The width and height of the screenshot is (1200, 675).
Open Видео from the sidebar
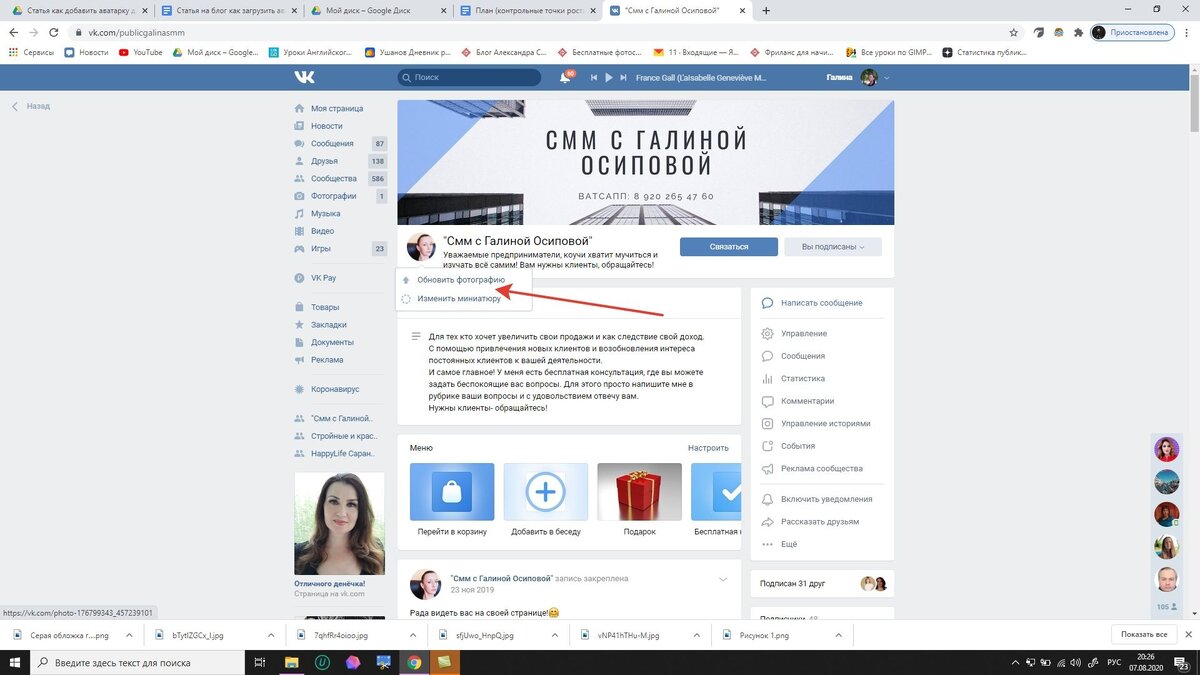(322, 231)
